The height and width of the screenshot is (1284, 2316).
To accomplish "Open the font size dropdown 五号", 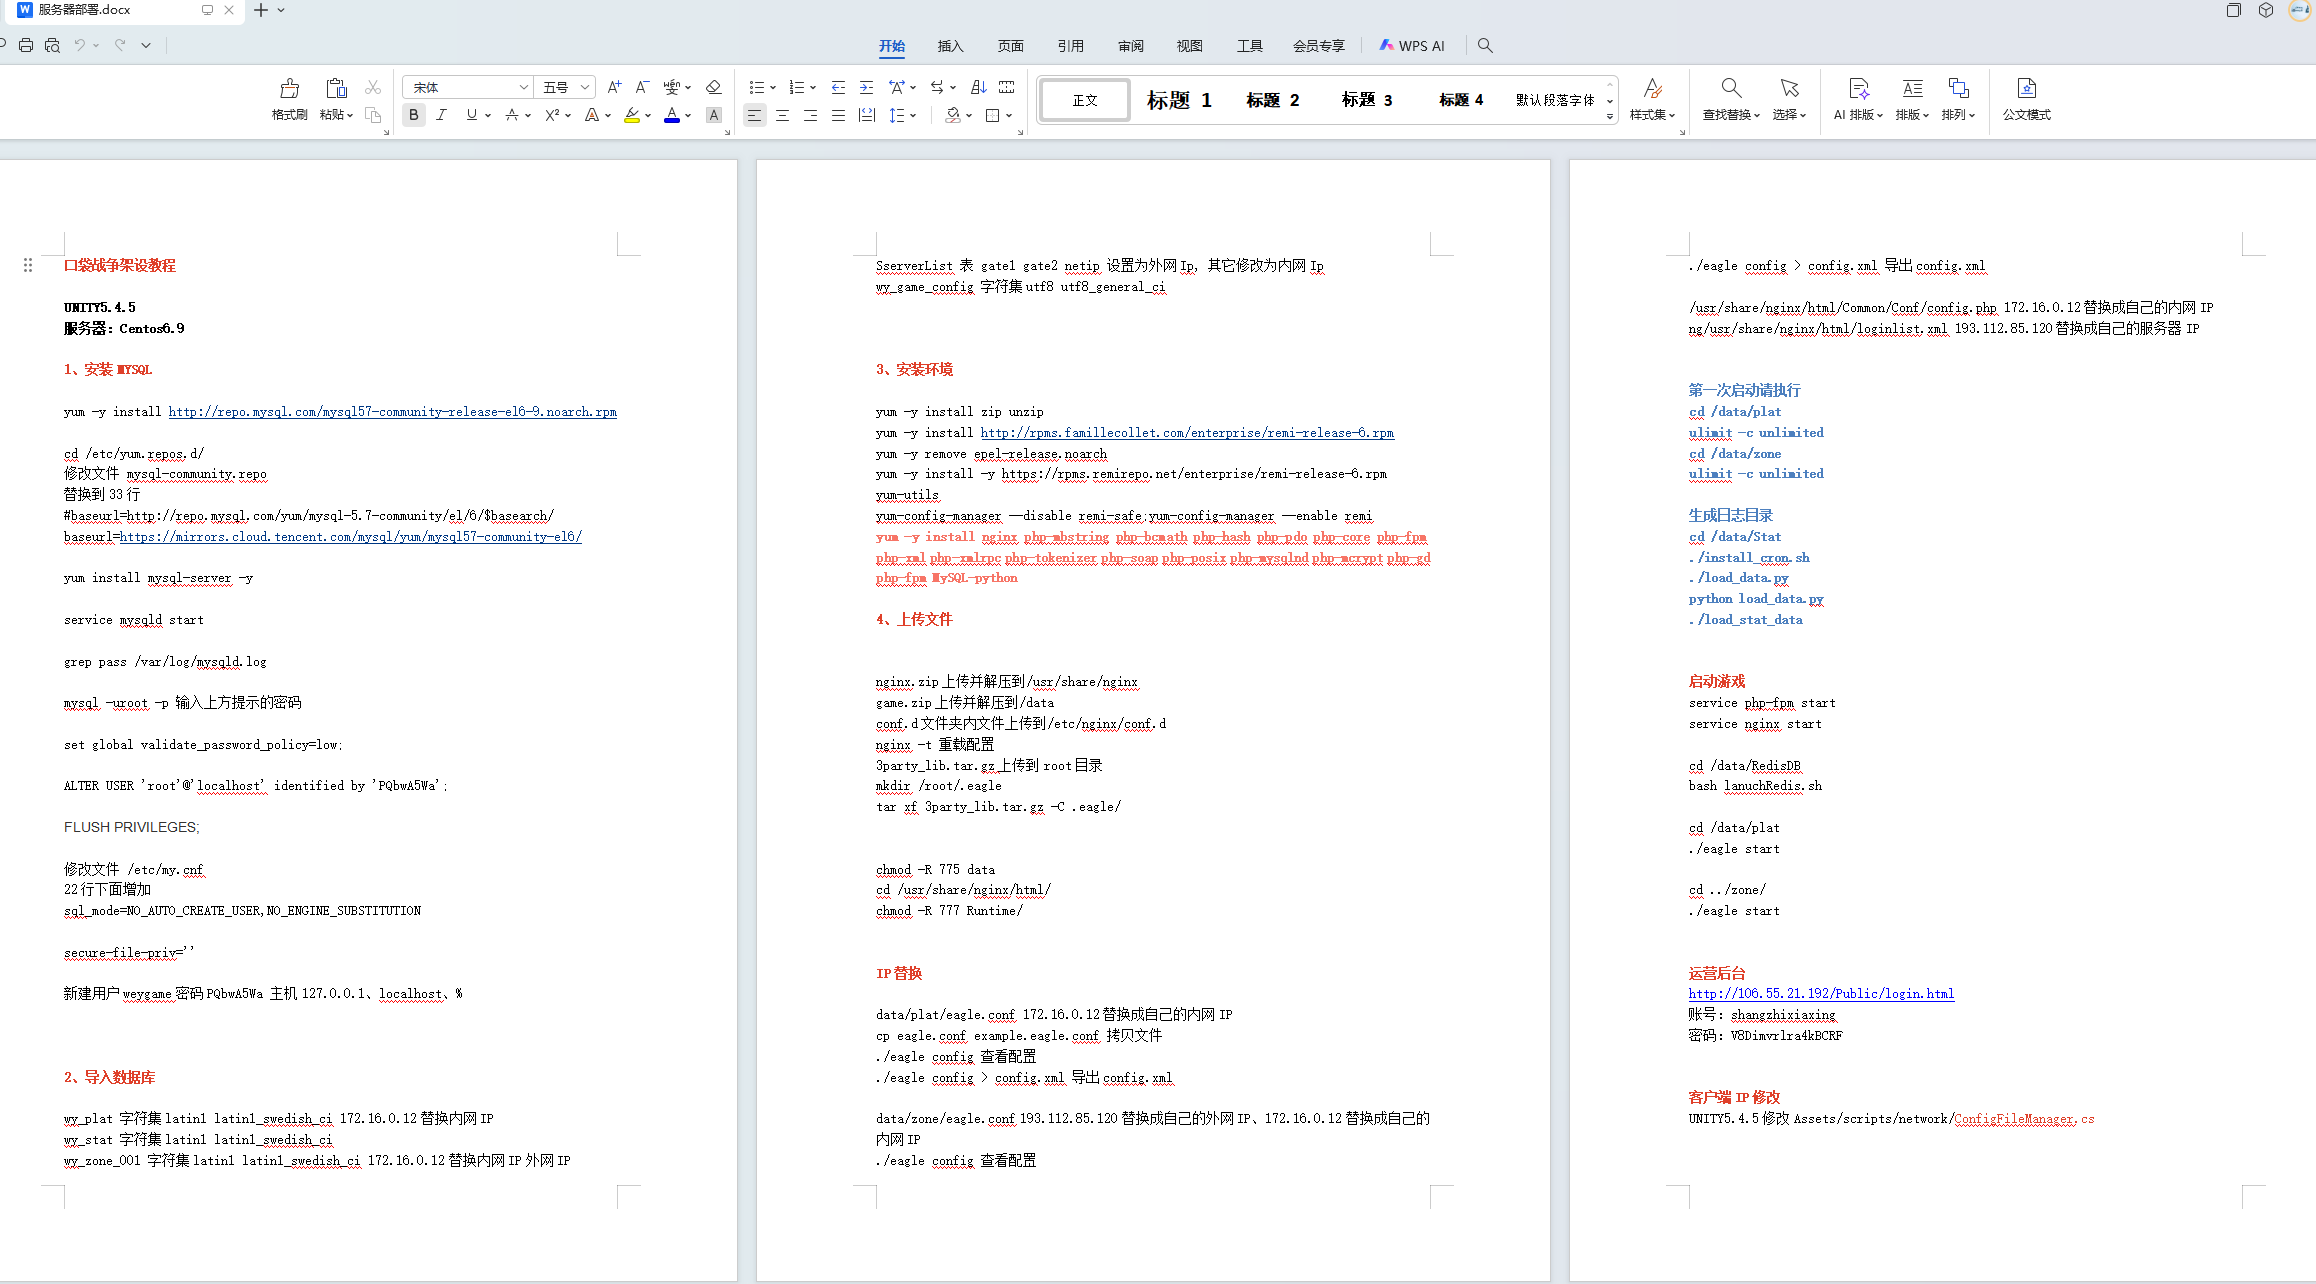I will (585, 88).
